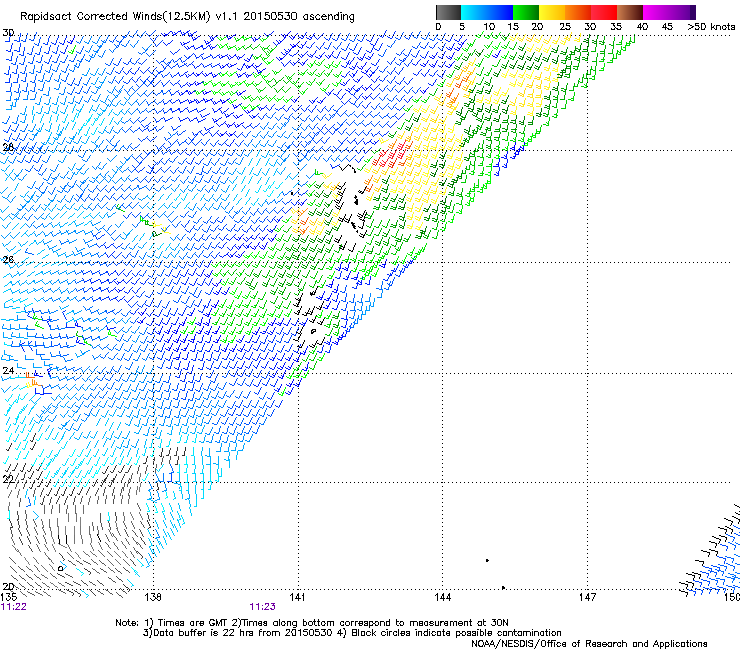Click the '40' legend scale label
The image size is (740, 650).
642,27
